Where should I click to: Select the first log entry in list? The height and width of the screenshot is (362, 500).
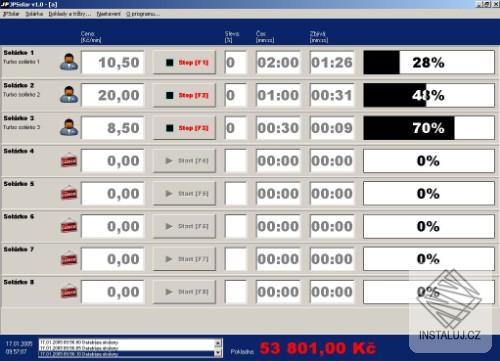point(127,342)
